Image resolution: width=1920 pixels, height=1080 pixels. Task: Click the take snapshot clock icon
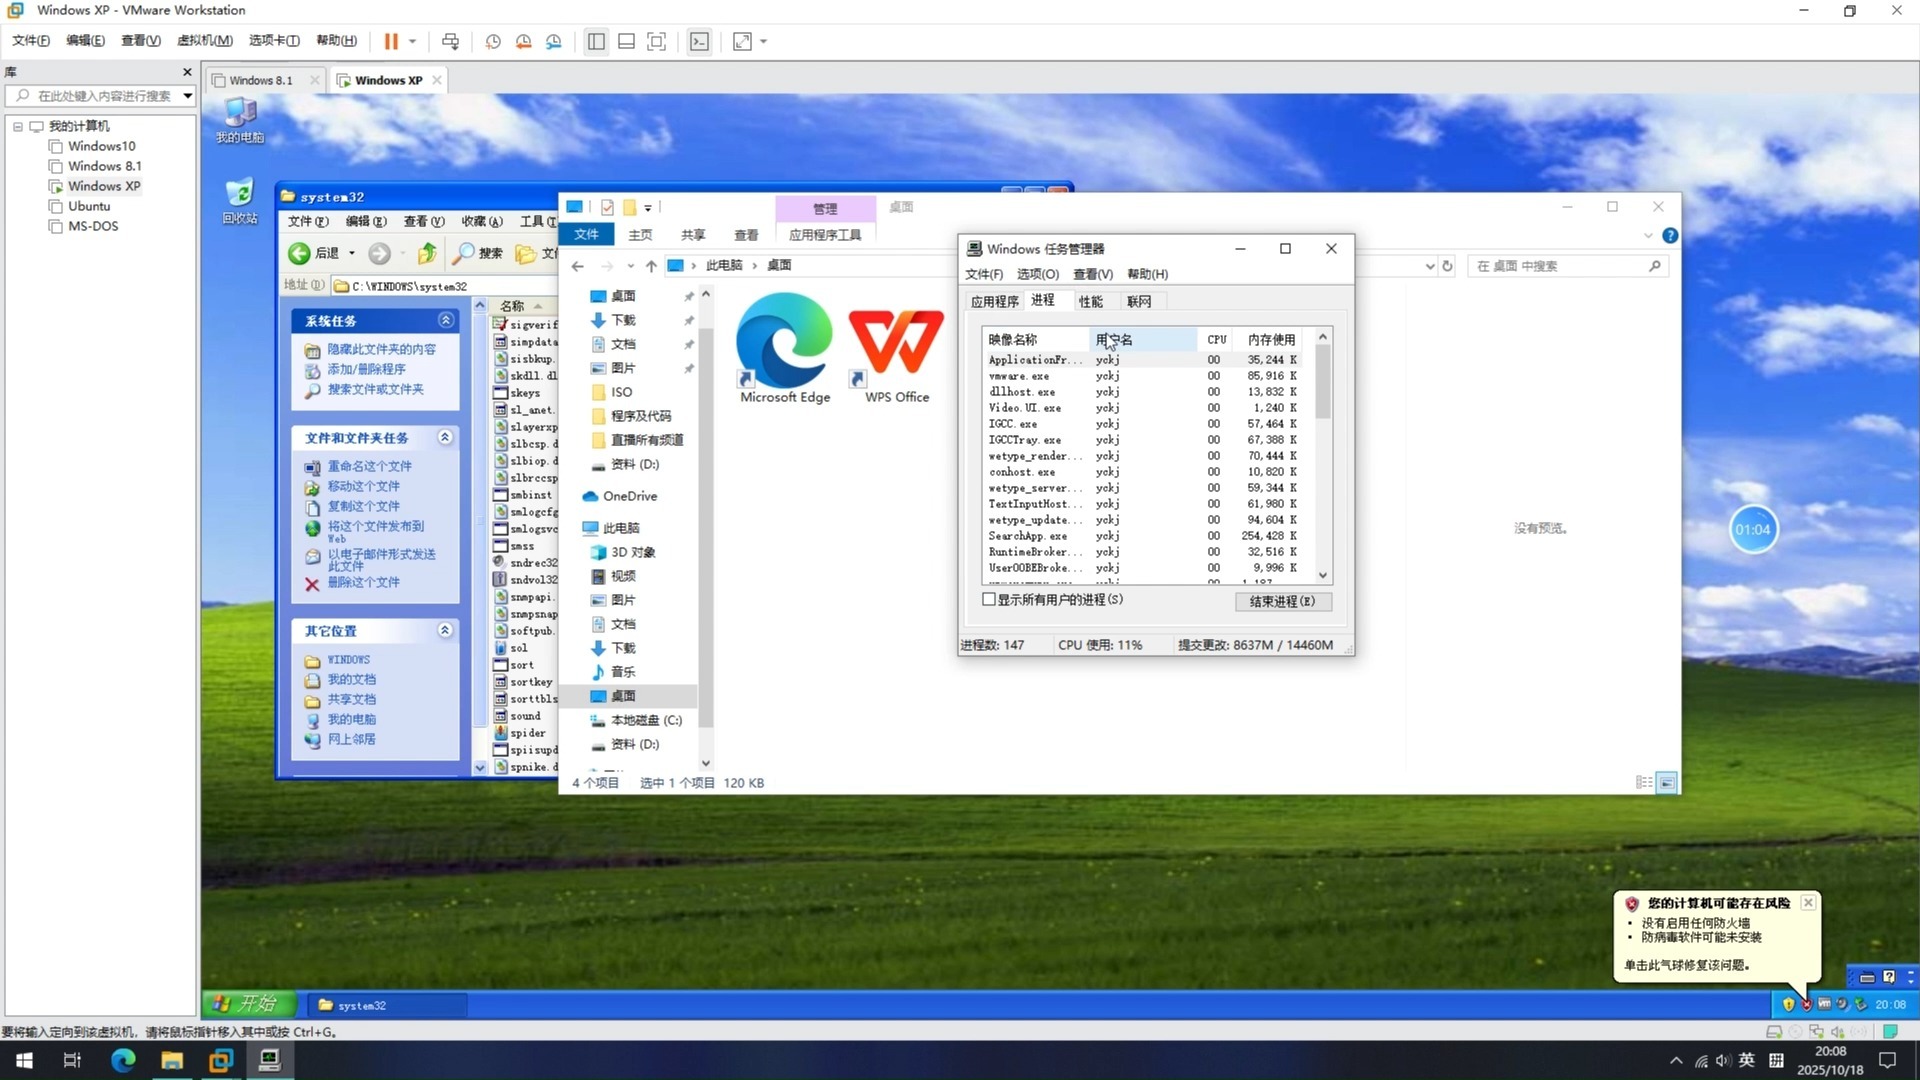point(493,41)
